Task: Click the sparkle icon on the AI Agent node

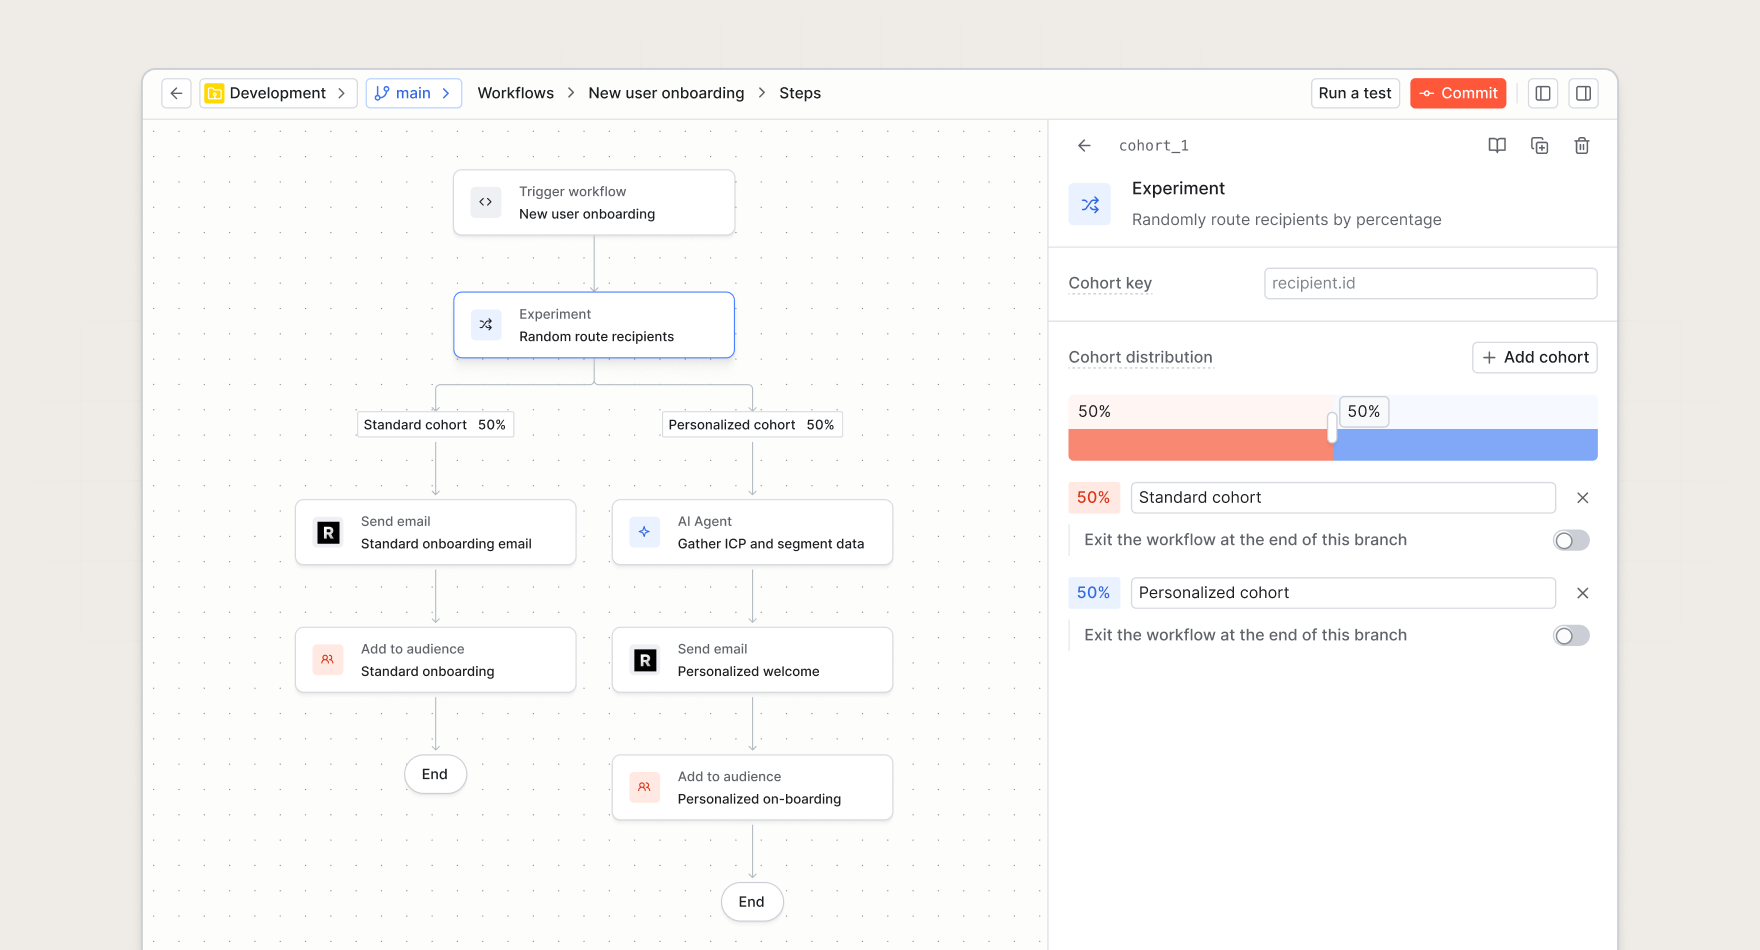Action: tap(644, 532)
